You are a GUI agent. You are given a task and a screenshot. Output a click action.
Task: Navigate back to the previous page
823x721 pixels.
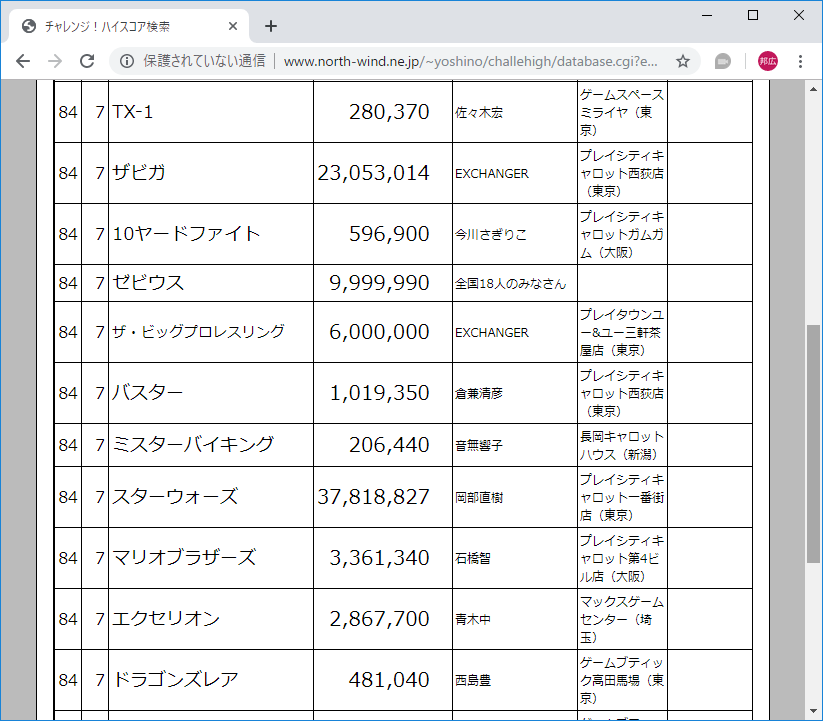click(22, 61)
